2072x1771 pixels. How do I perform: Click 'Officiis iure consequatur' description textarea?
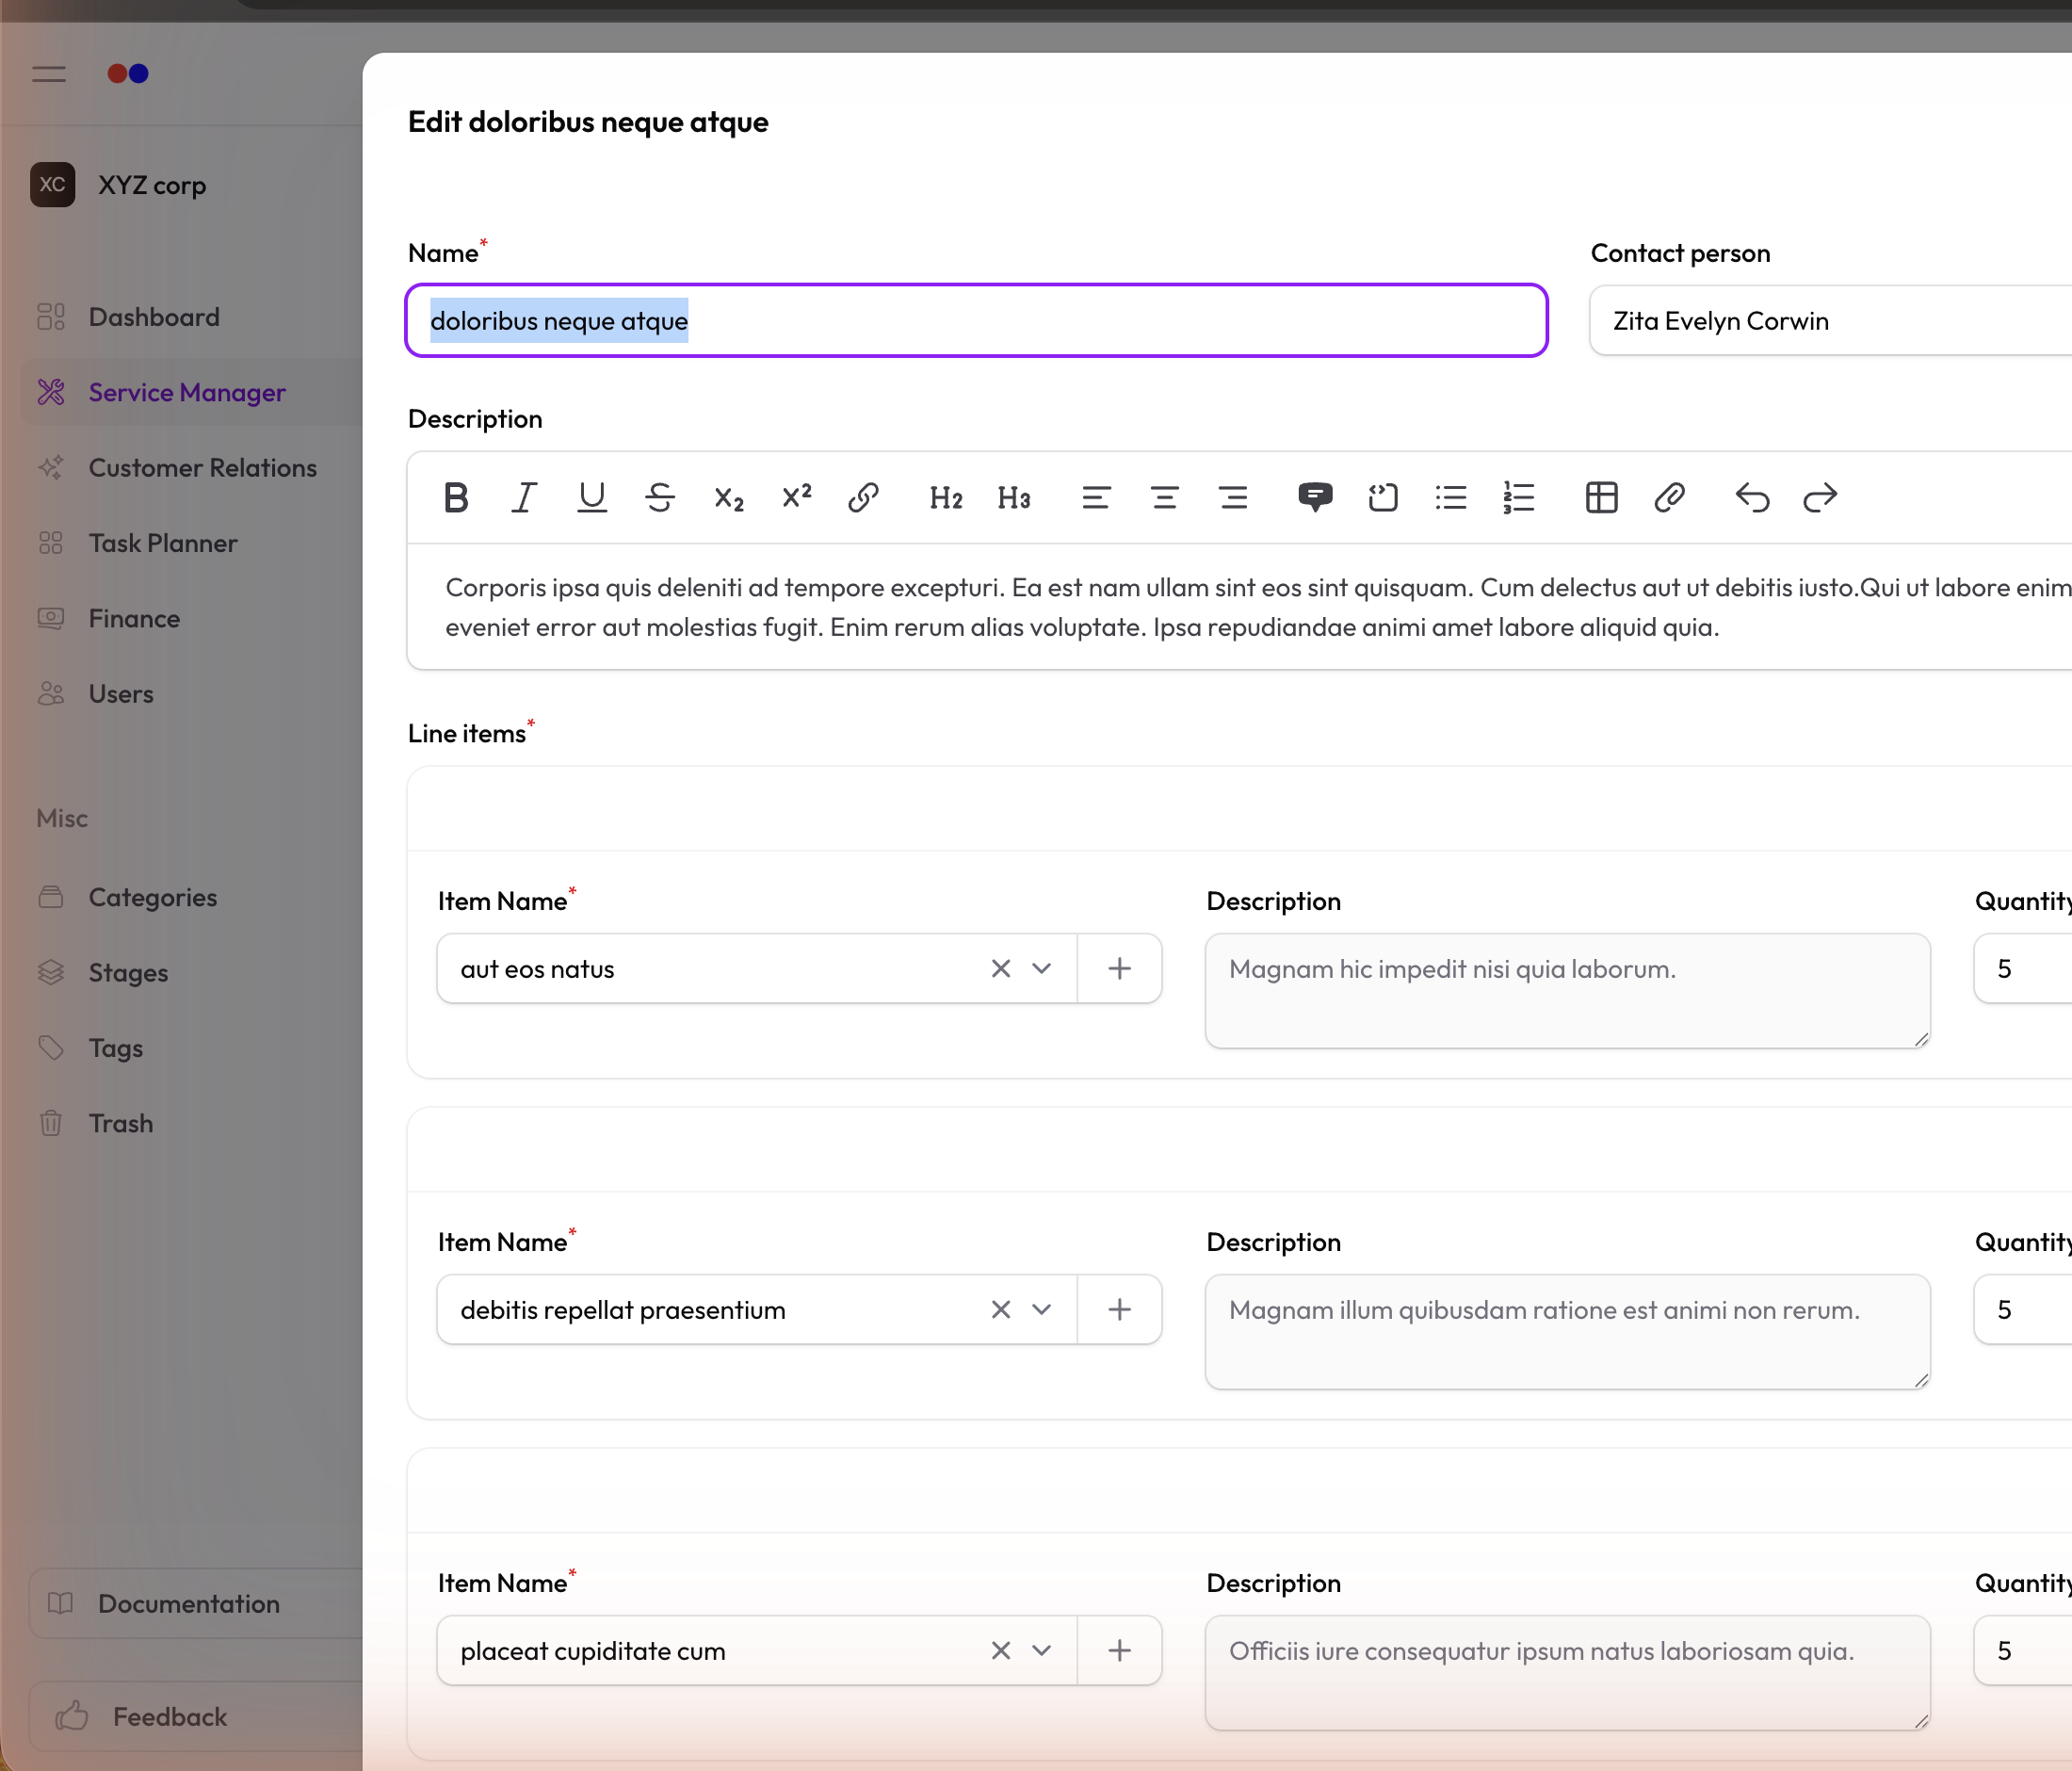(x=1568, y=1673)
